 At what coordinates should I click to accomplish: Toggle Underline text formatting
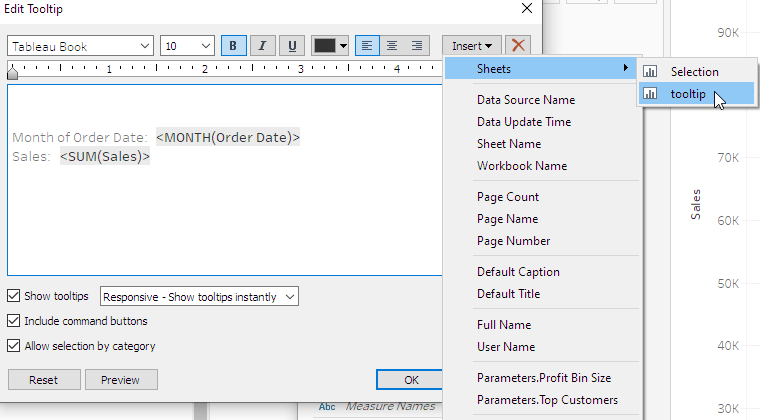tap(292, 46)
